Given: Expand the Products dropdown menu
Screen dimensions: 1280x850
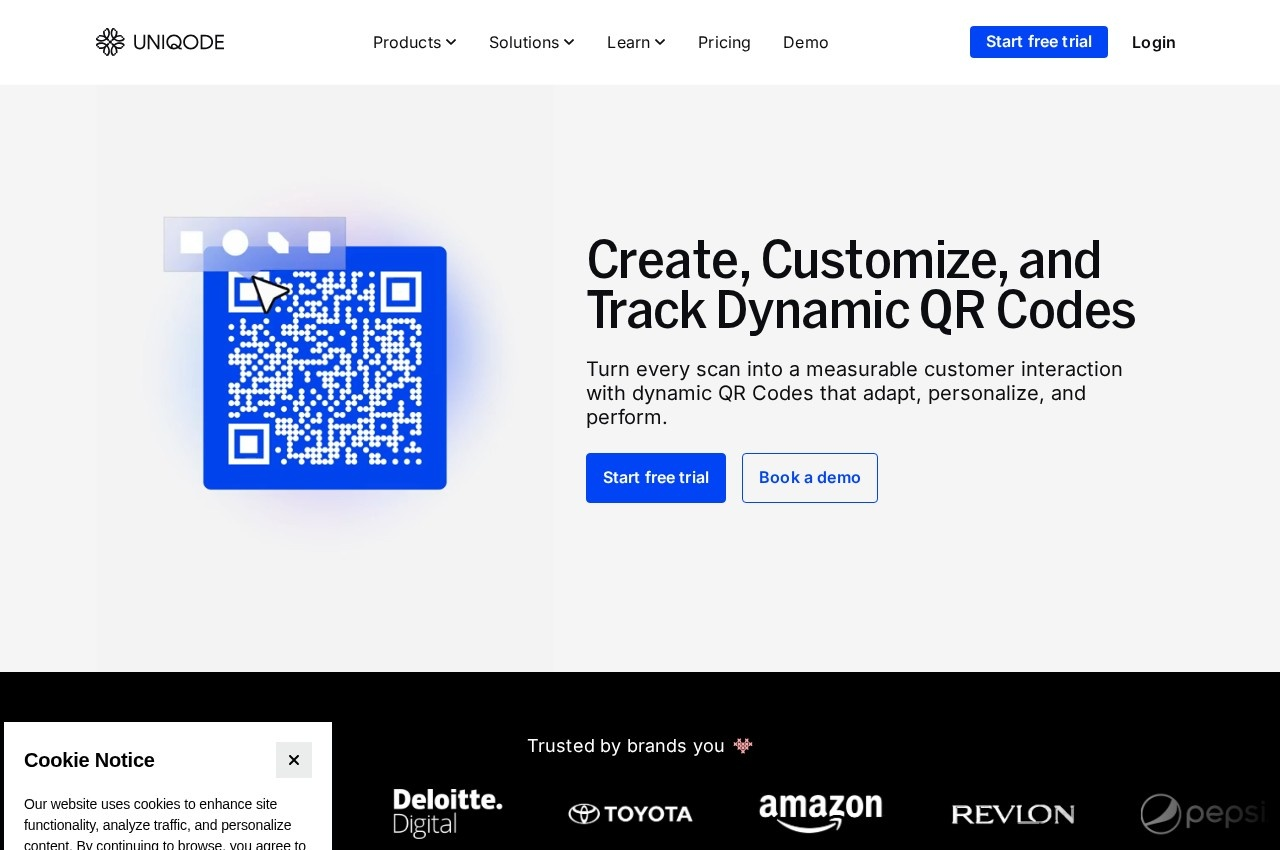Looking at the screenshot, I should pos(414,42).
